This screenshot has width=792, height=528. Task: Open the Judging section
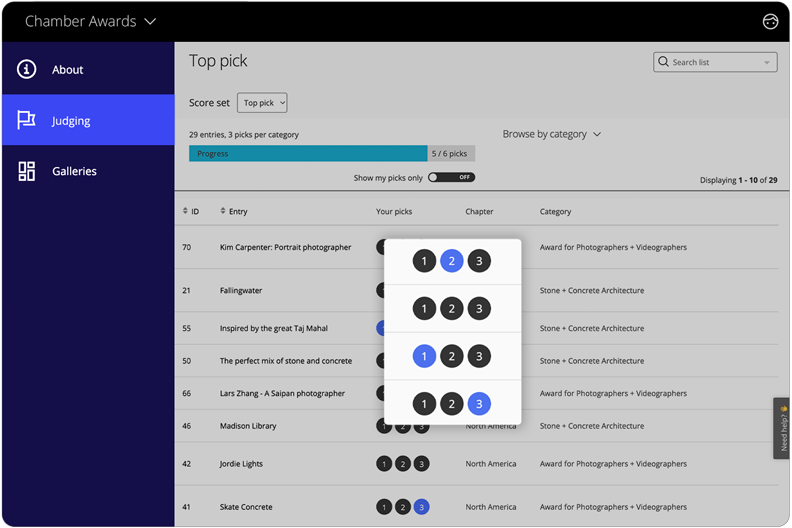[88, 120]
